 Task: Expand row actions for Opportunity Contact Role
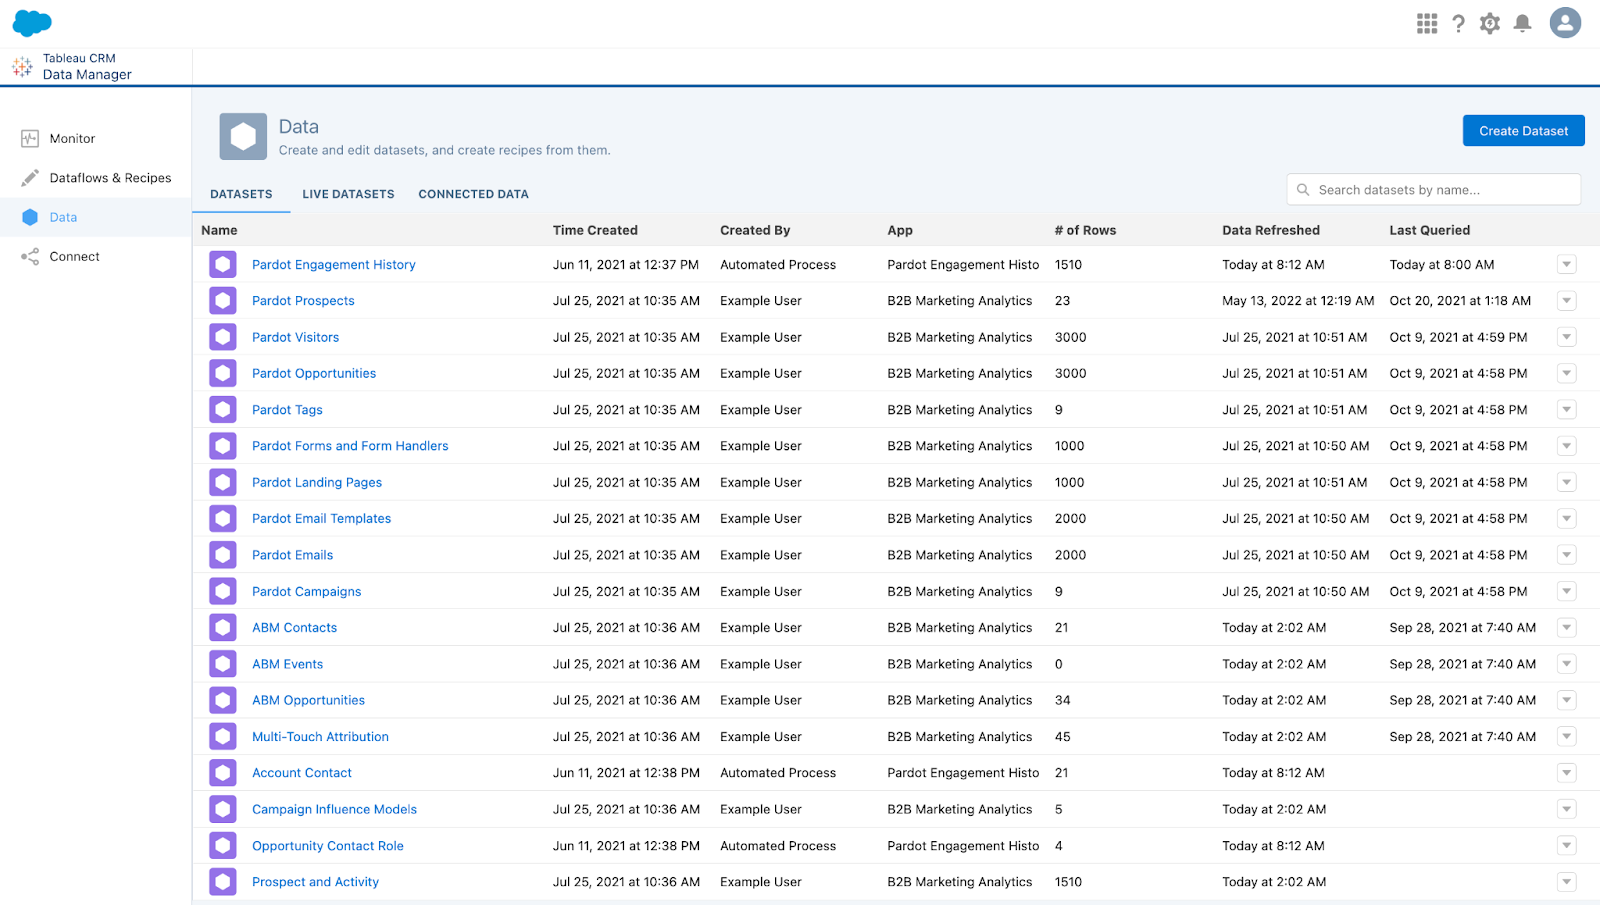(x=1567, y=846)
